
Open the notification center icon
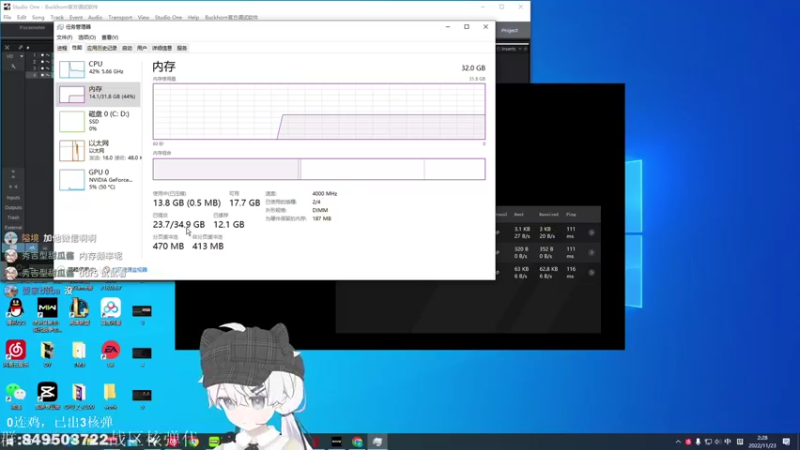[786, 442]
